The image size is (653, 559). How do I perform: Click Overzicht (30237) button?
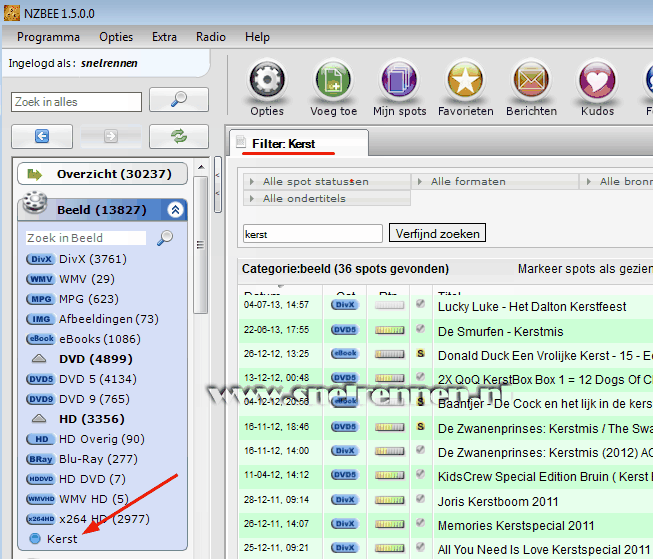pyautogui.click(x=102, y=174)
